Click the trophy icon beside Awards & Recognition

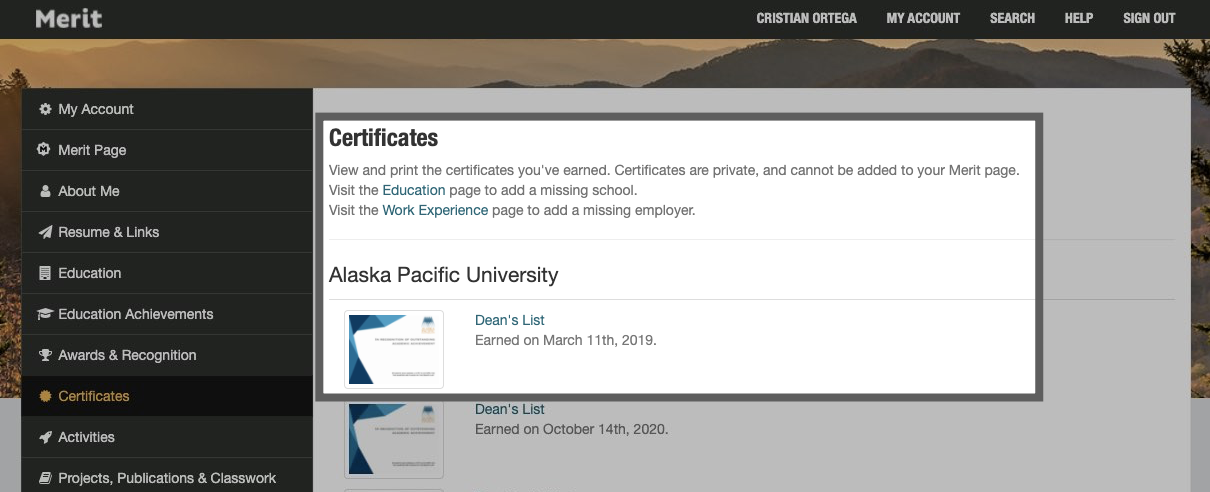[x=45, y=355]
